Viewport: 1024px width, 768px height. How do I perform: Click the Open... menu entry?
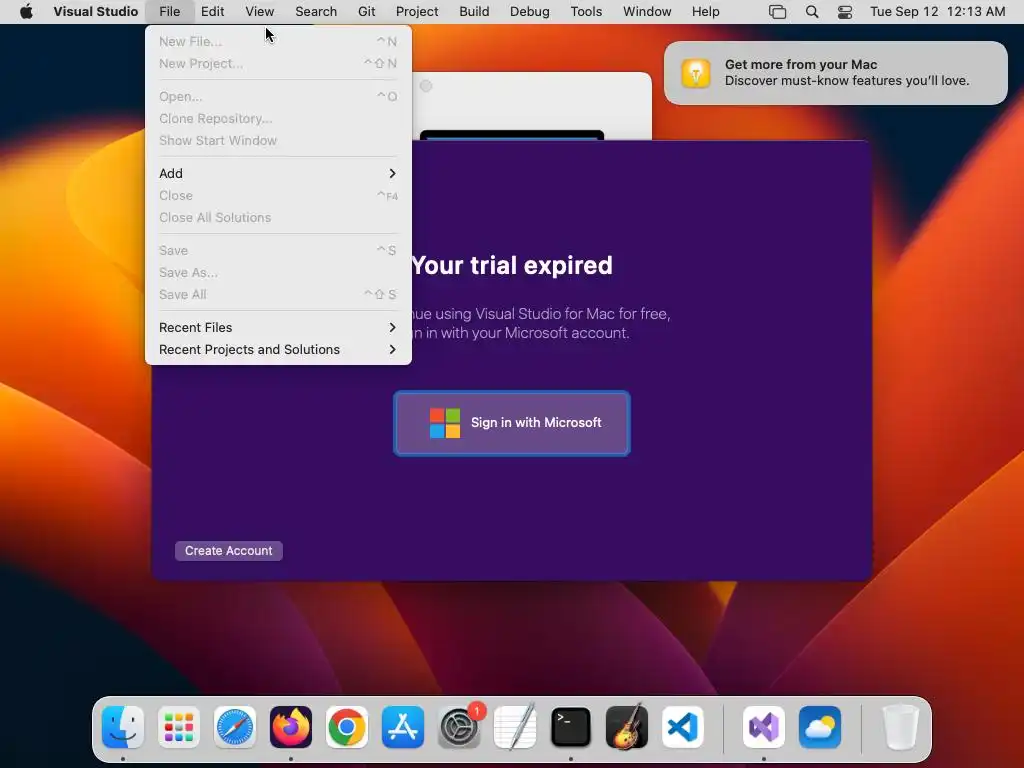[x=278, y=96]
